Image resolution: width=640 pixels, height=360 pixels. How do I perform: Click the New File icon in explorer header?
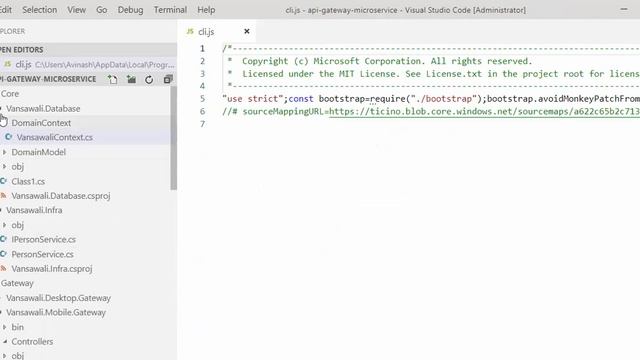113,80
